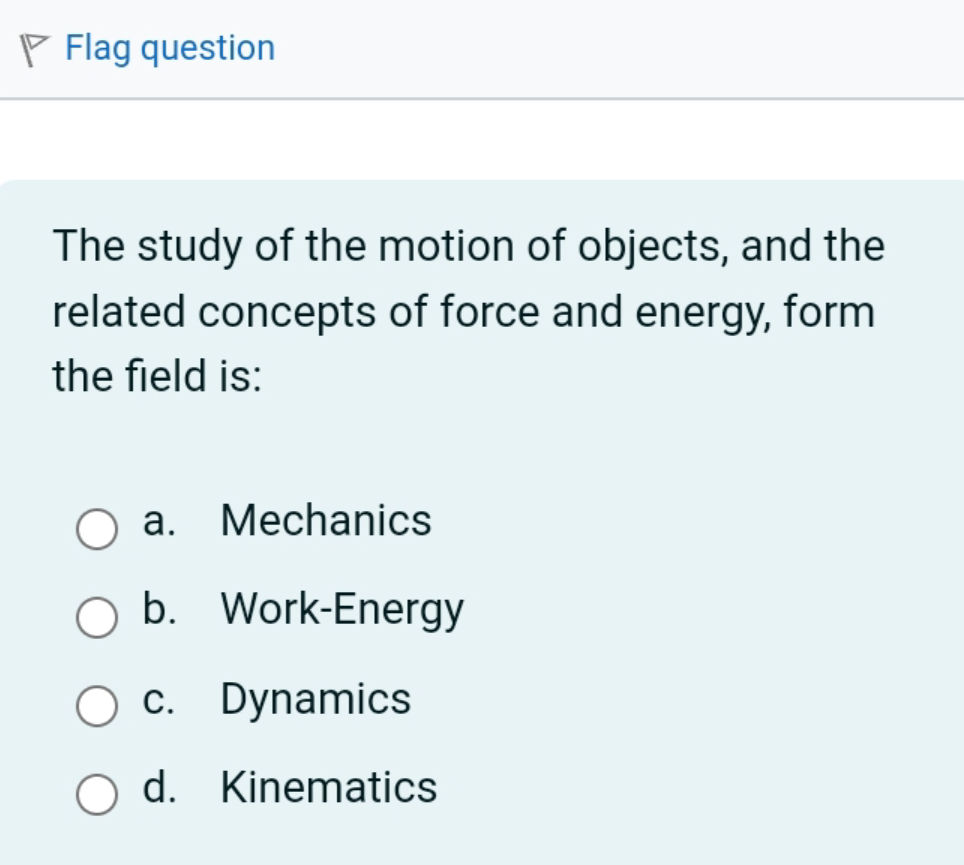Click the Flag question link
The height and width of the screenshot is (865, 964).
(168, 47)
